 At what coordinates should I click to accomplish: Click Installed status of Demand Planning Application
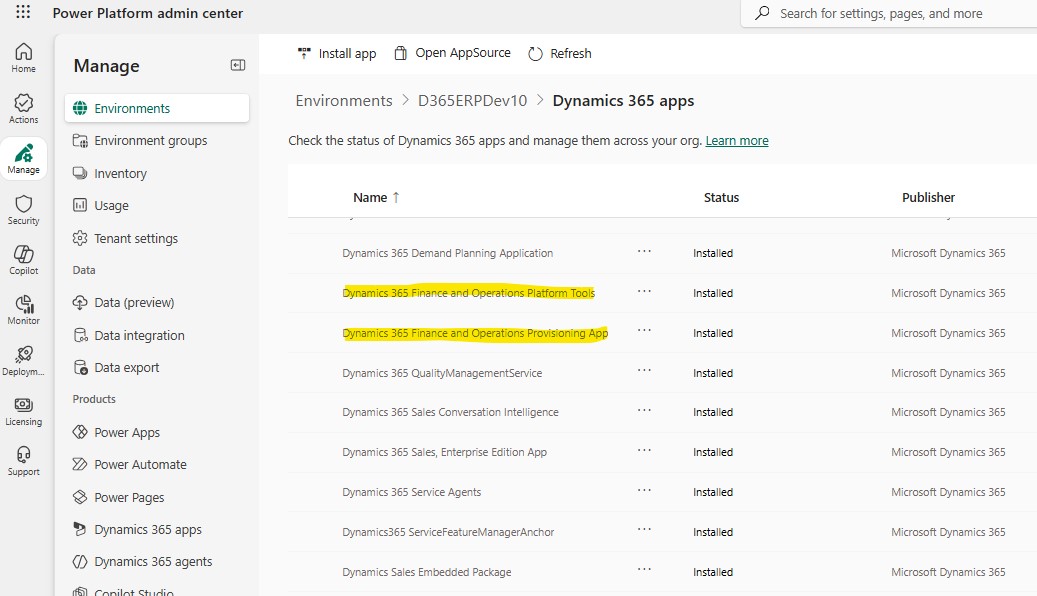point(713,253)
